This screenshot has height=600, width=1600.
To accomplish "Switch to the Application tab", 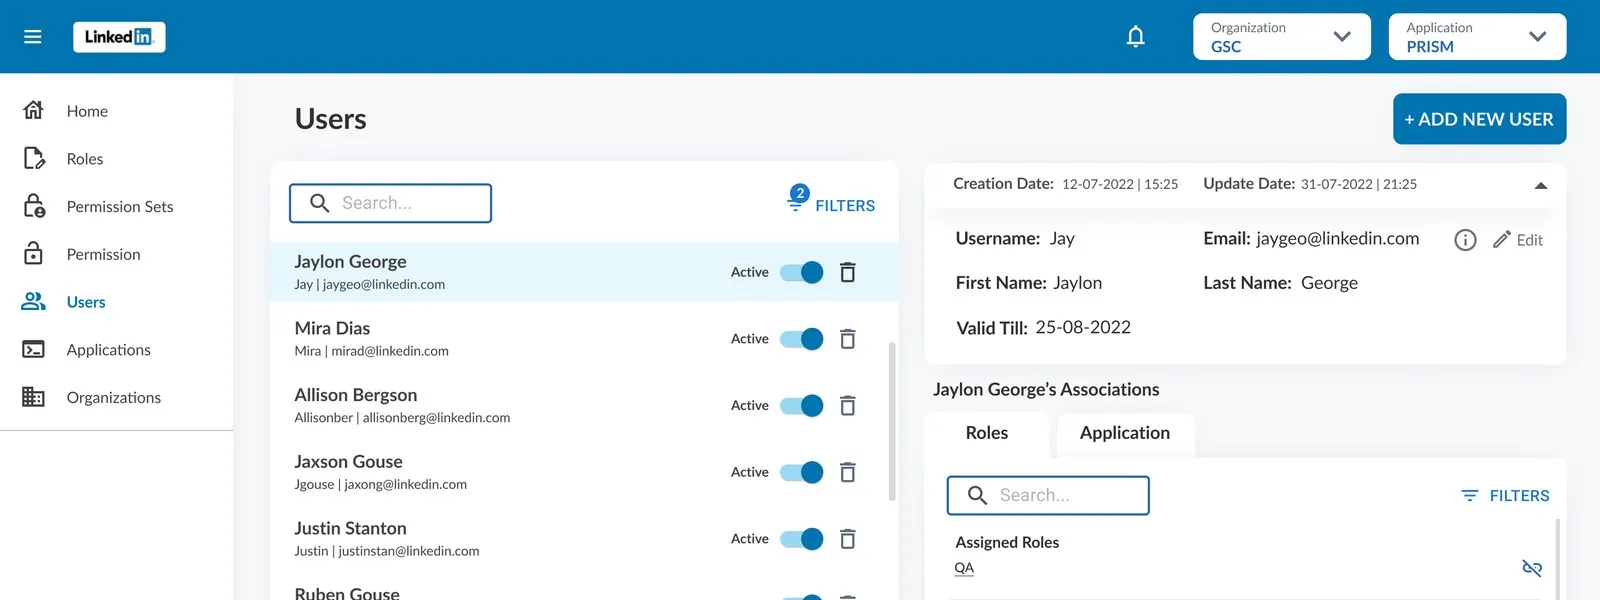I will [x=1125, y=433].
